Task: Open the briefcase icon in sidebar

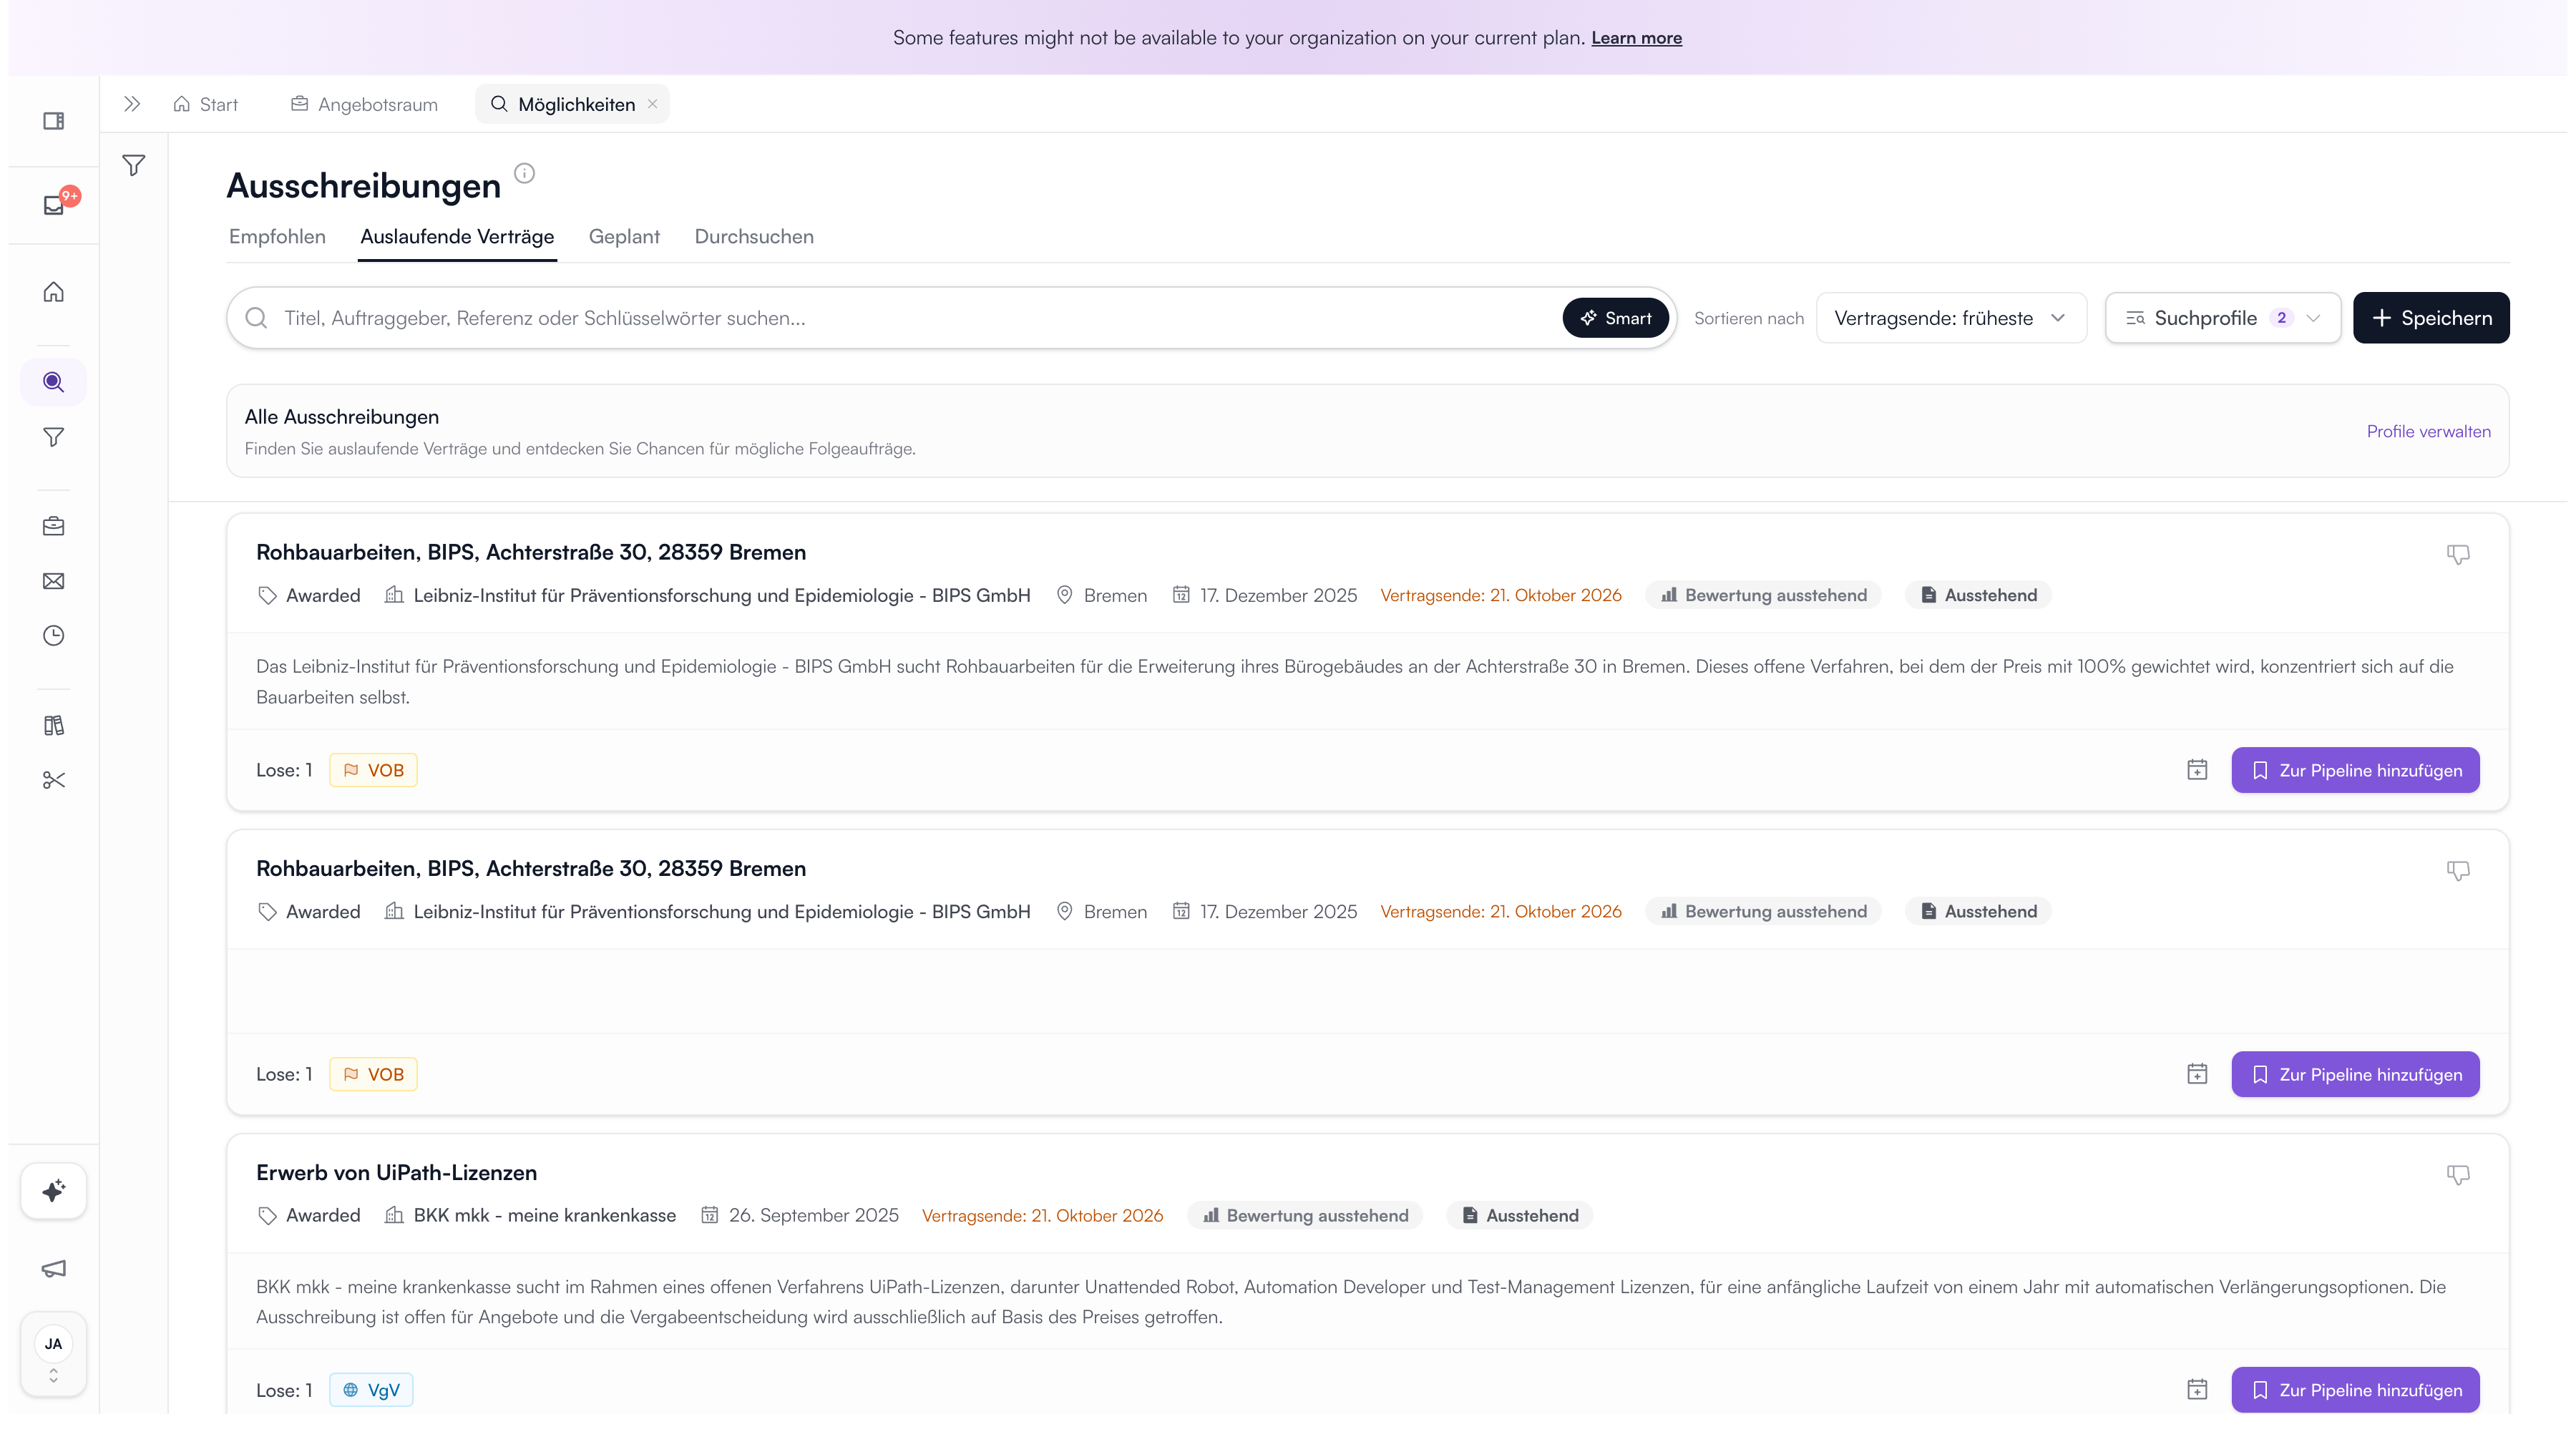Action: tap(53, 526)
